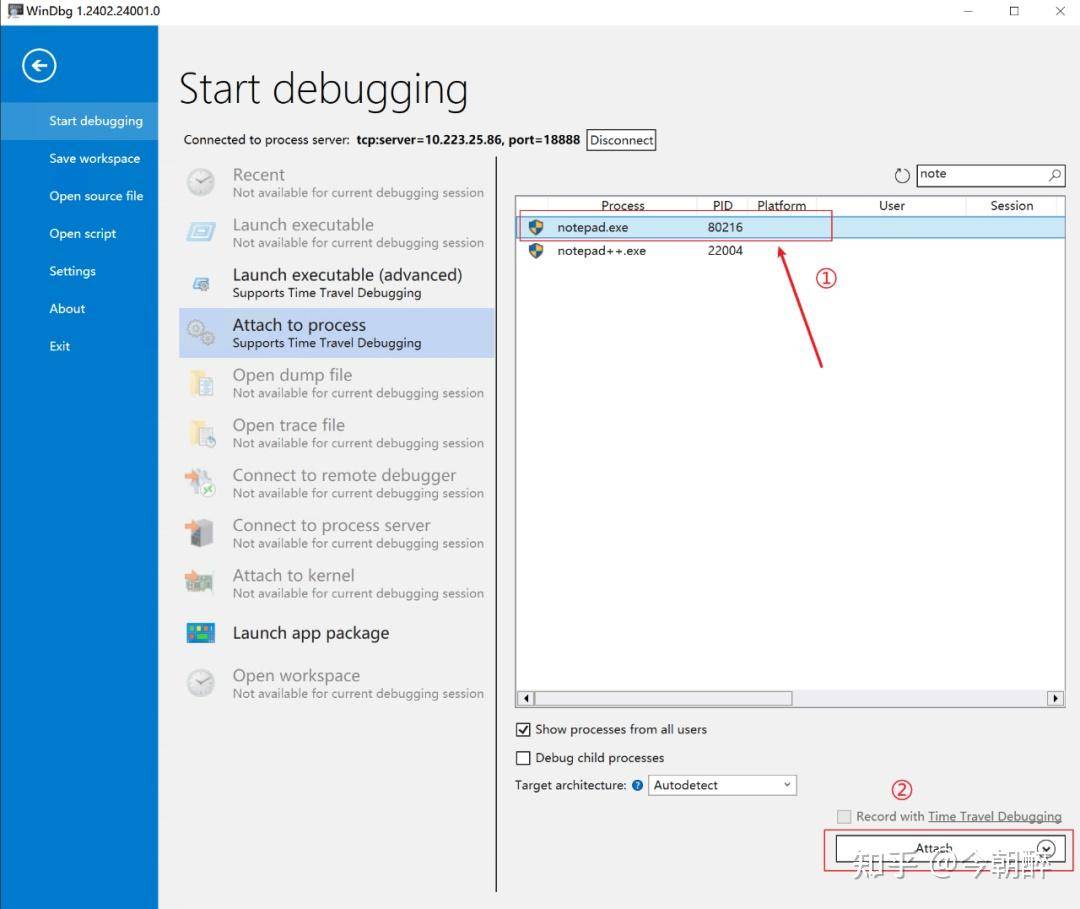Click the scroll left arrow of process list
The height and width of the screenshot is (909, 1080).
526,698
